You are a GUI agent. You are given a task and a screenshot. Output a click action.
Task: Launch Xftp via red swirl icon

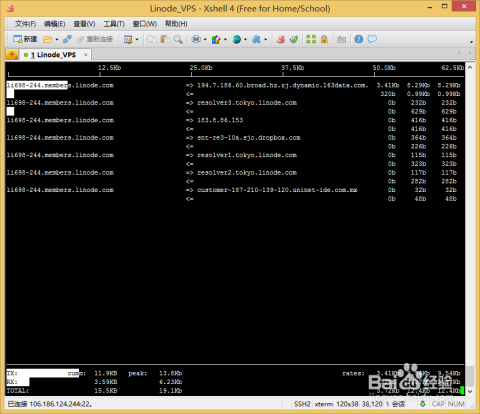click(x=281, y=39)
